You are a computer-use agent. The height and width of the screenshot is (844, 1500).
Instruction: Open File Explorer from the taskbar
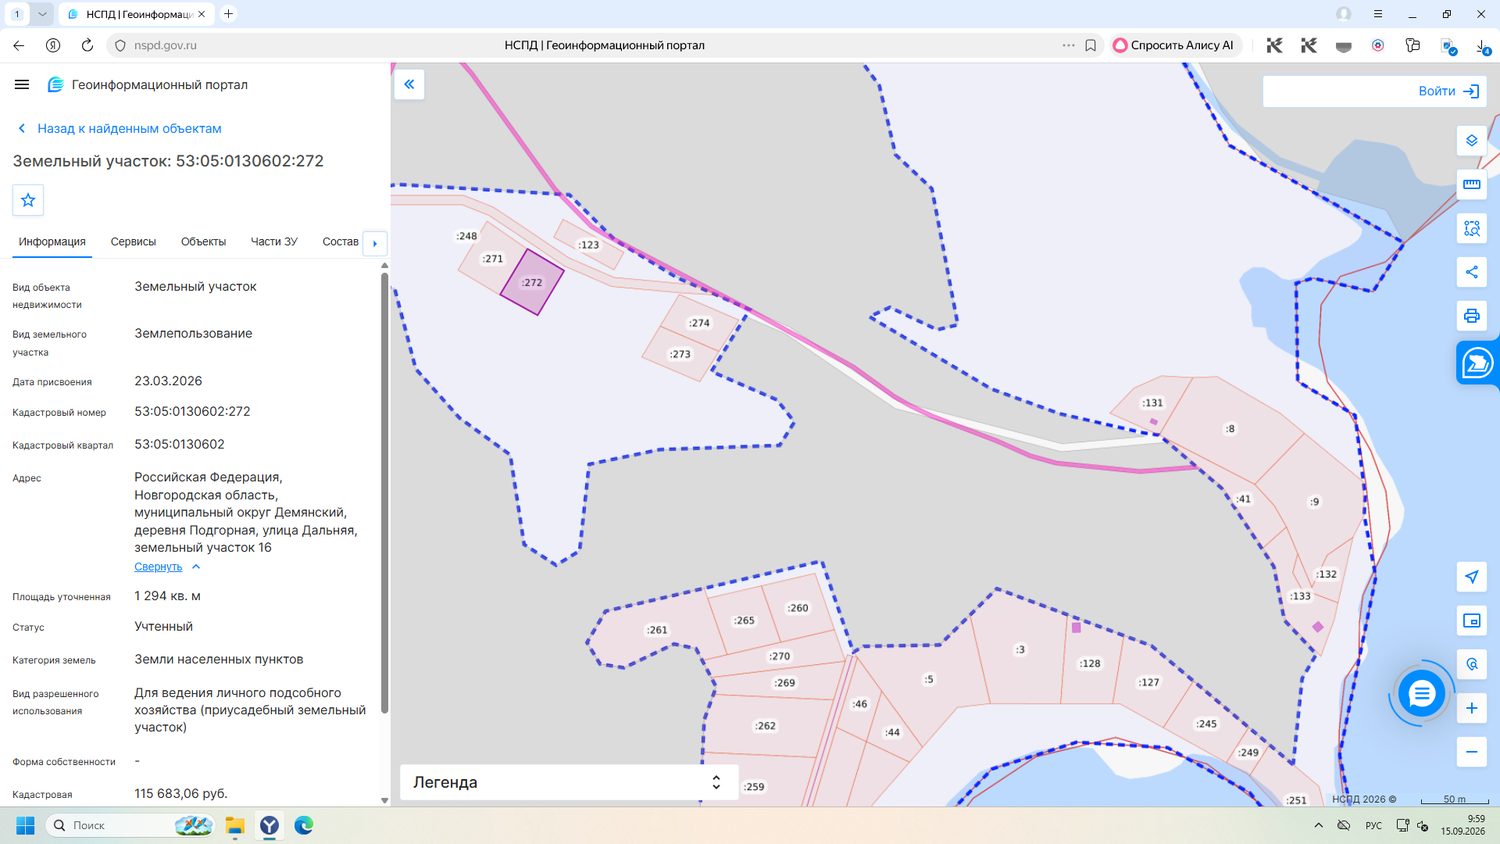[235, 825]
